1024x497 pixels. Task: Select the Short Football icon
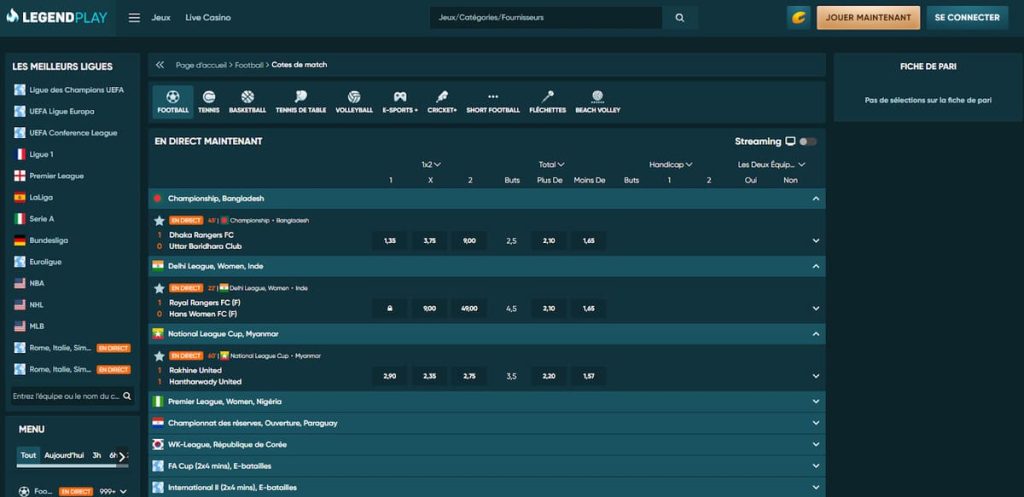[493, 102]
